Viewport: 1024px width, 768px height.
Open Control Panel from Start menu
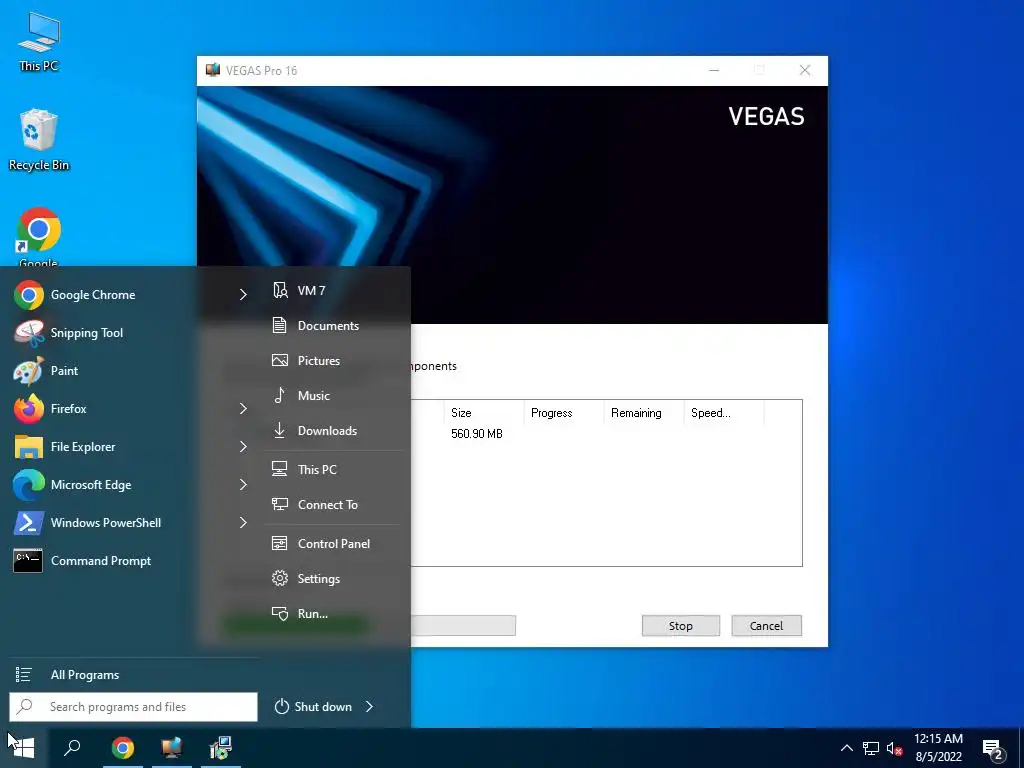click(334, 543)
